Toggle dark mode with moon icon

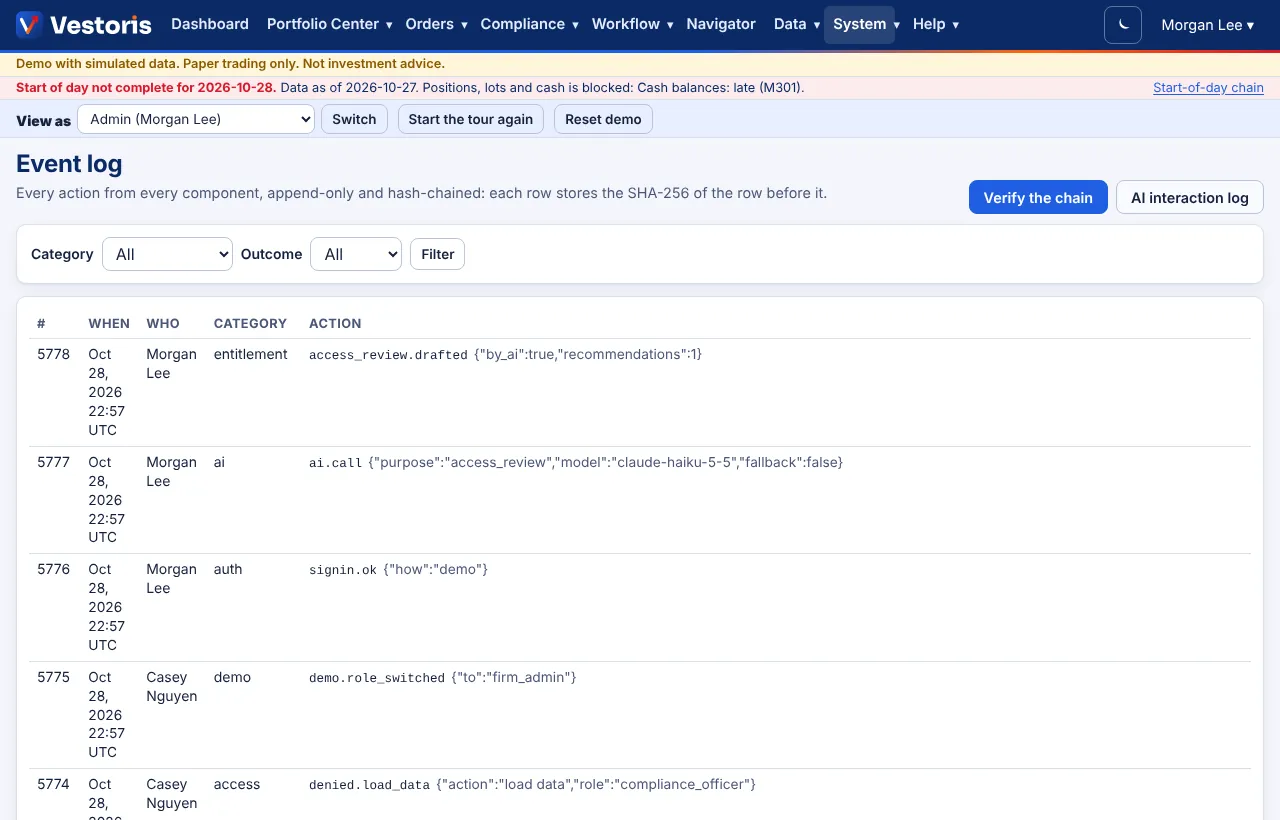(x=1123, y=24)
